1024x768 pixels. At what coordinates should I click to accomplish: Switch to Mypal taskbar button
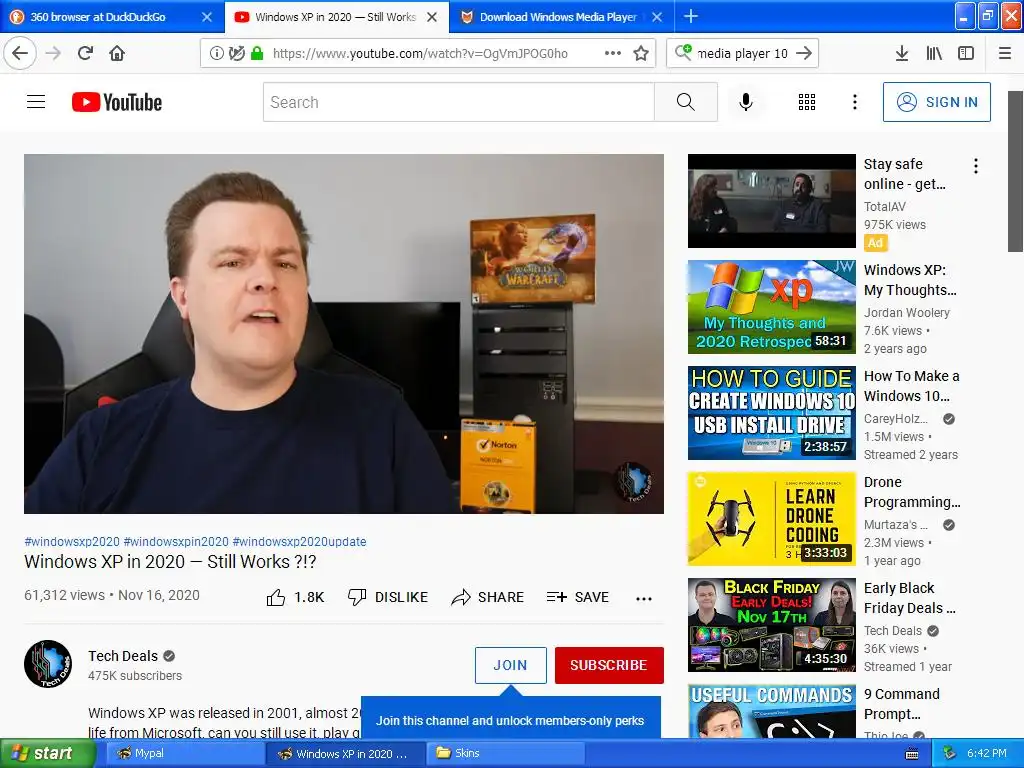click(184, 753)
